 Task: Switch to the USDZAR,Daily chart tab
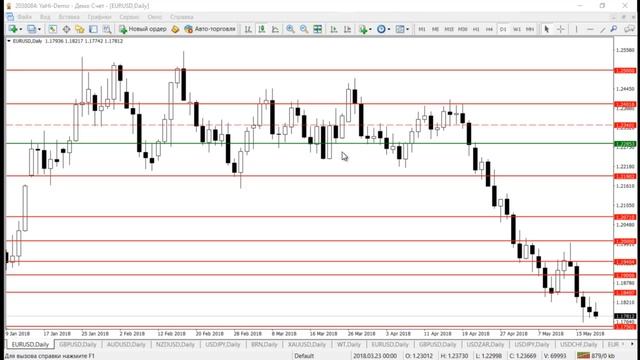pos(485,344)
